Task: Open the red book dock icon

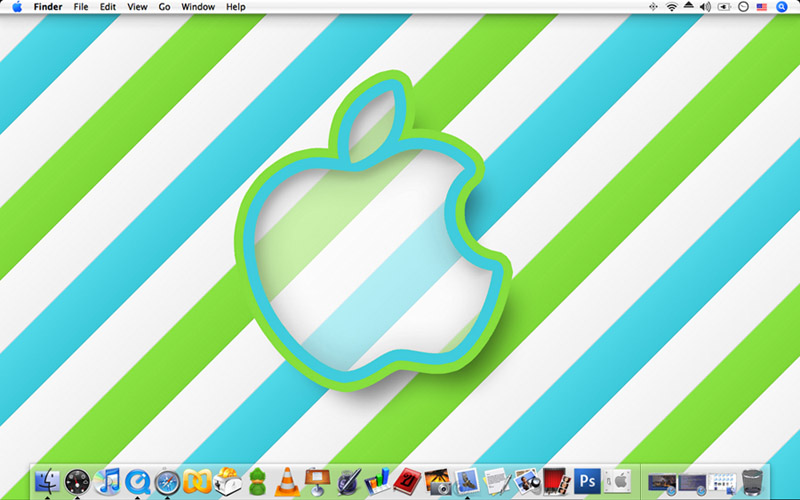Action: tap(407, 482)
